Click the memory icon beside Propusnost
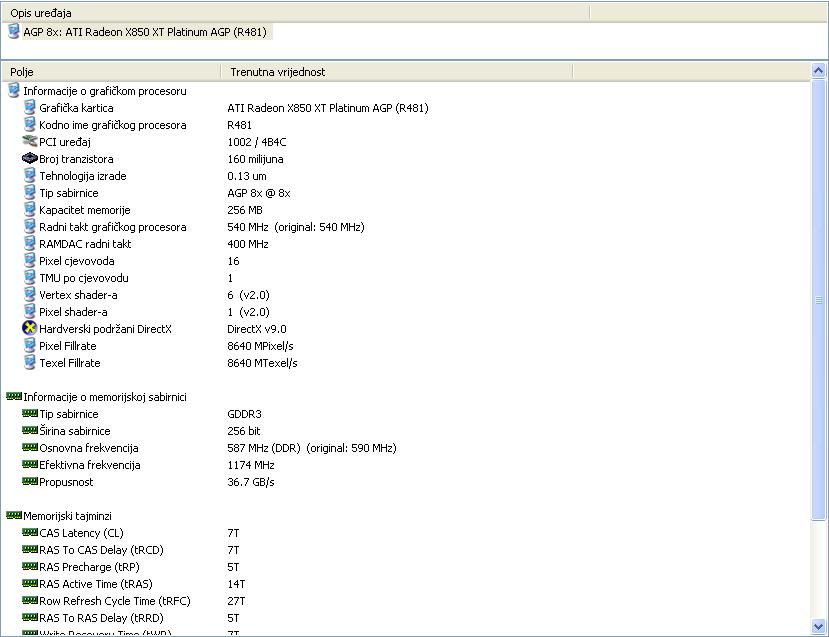829x637 pixels. coord(29,482)
